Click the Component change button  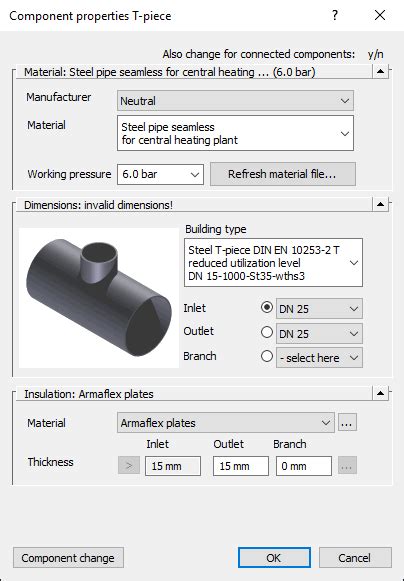click(x=68, y=558)
